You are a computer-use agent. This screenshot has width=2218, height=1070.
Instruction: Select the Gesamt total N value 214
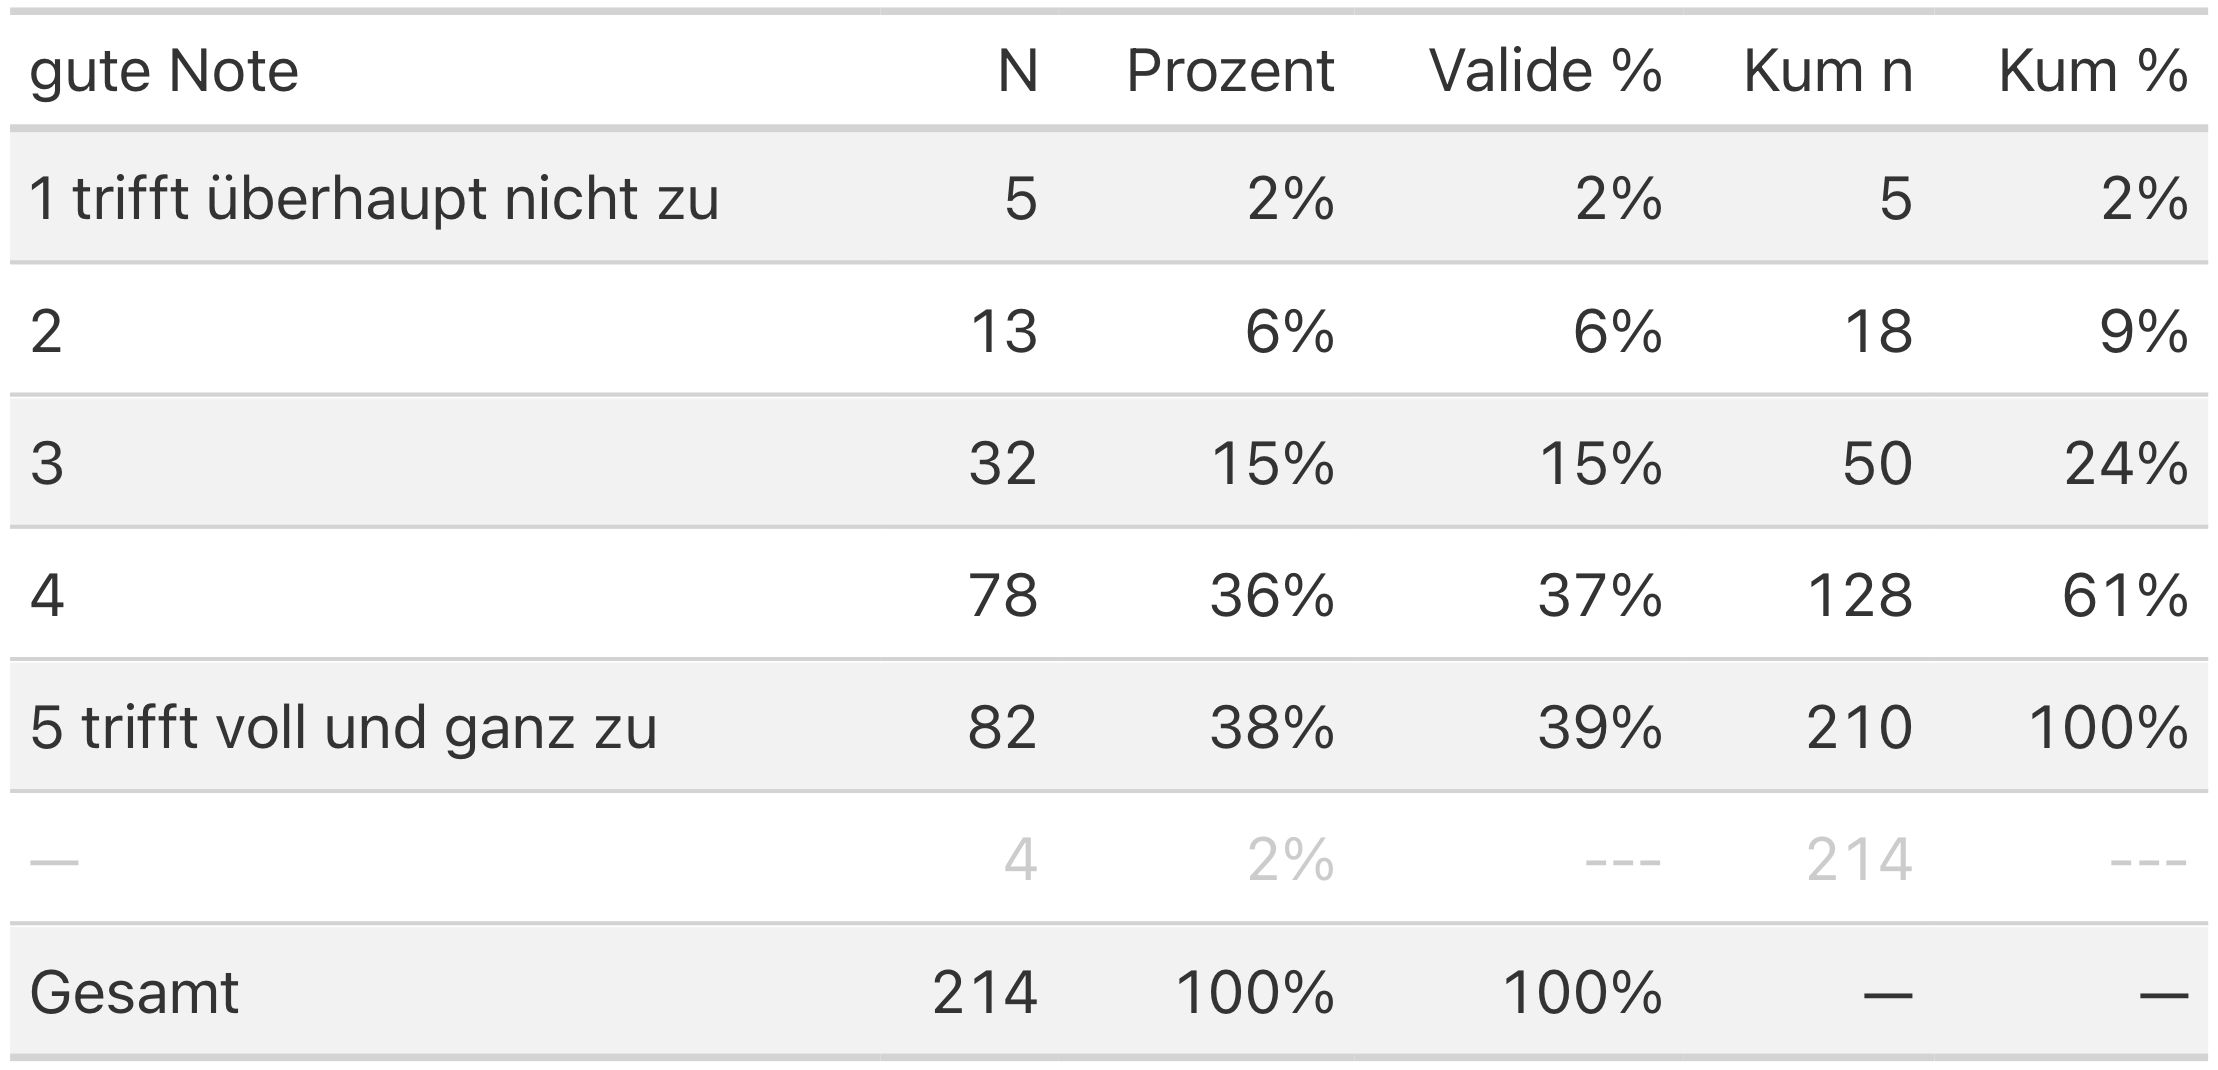985,992
